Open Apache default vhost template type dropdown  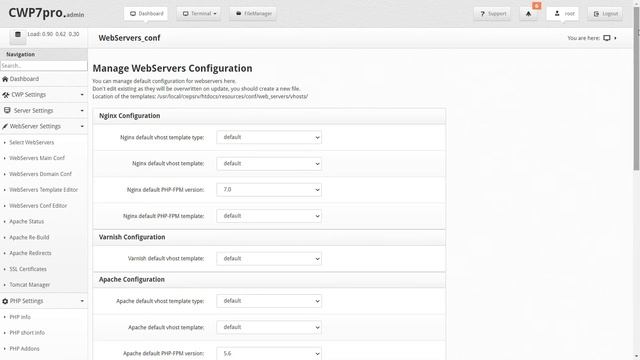pyautogui.click(x=269, y=301)
